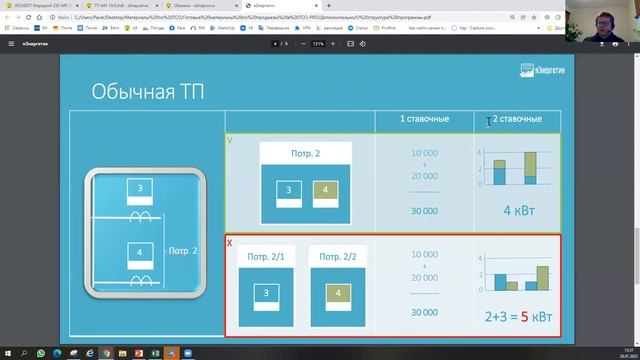Open the PDF viewer sidebar menu
The height and width of the screenshot is (360, 640).
(x=11, y=44)
